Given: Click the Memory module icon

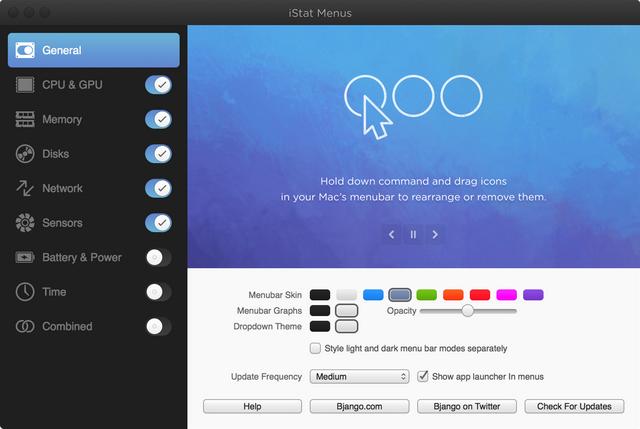Looking at the screenshot, I should click(25, 120).
